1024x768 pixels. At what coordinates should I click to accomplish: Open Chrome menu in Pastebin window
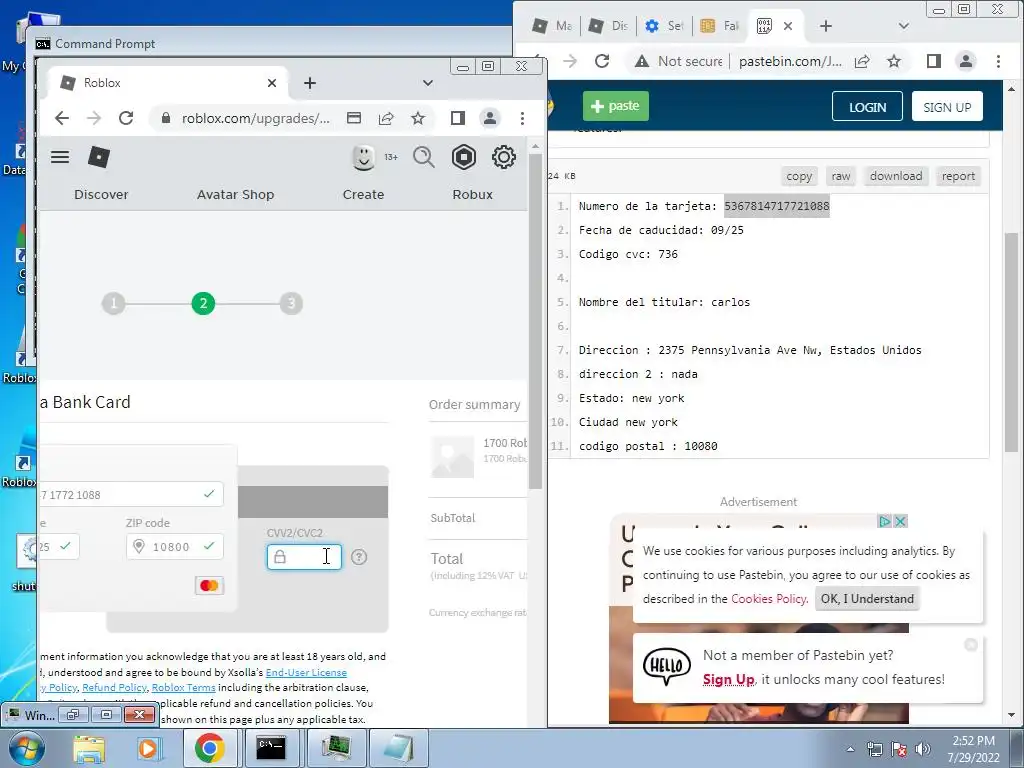(998, 61)
